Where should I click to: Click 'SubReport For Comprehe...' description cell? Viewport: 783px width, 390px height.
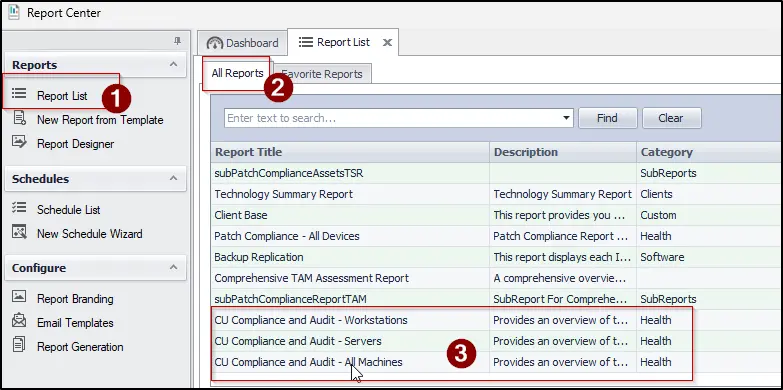click(x=563, y=299)
